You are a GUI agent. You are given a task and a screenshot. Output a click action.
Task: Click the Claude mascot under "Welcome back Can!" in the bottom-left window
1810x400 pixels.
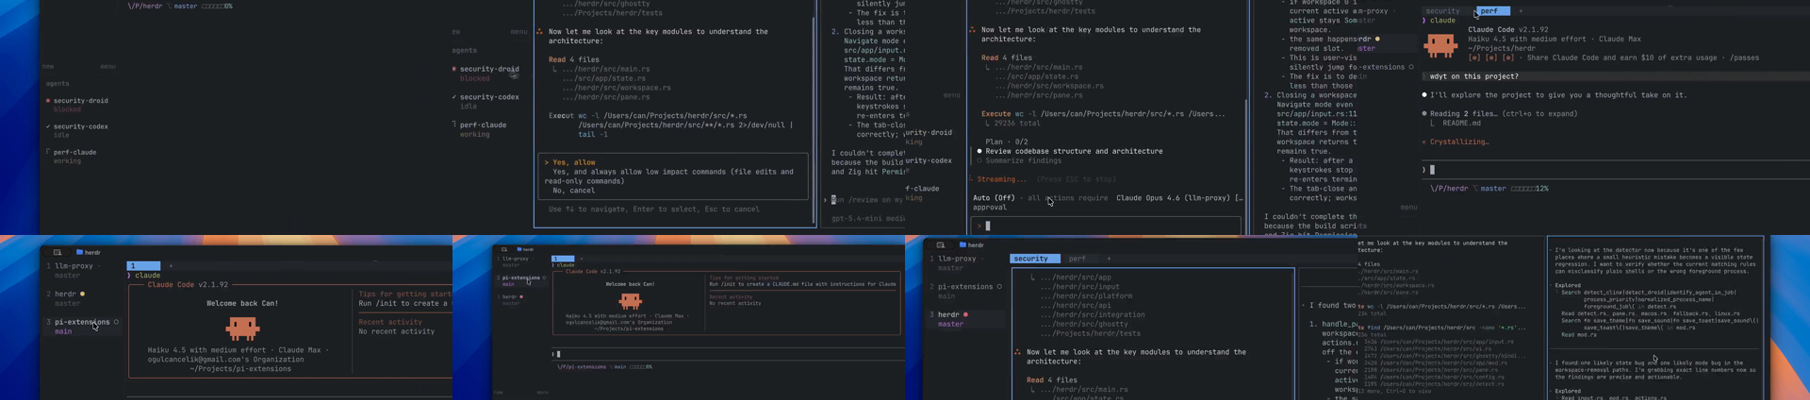point(242,327)
